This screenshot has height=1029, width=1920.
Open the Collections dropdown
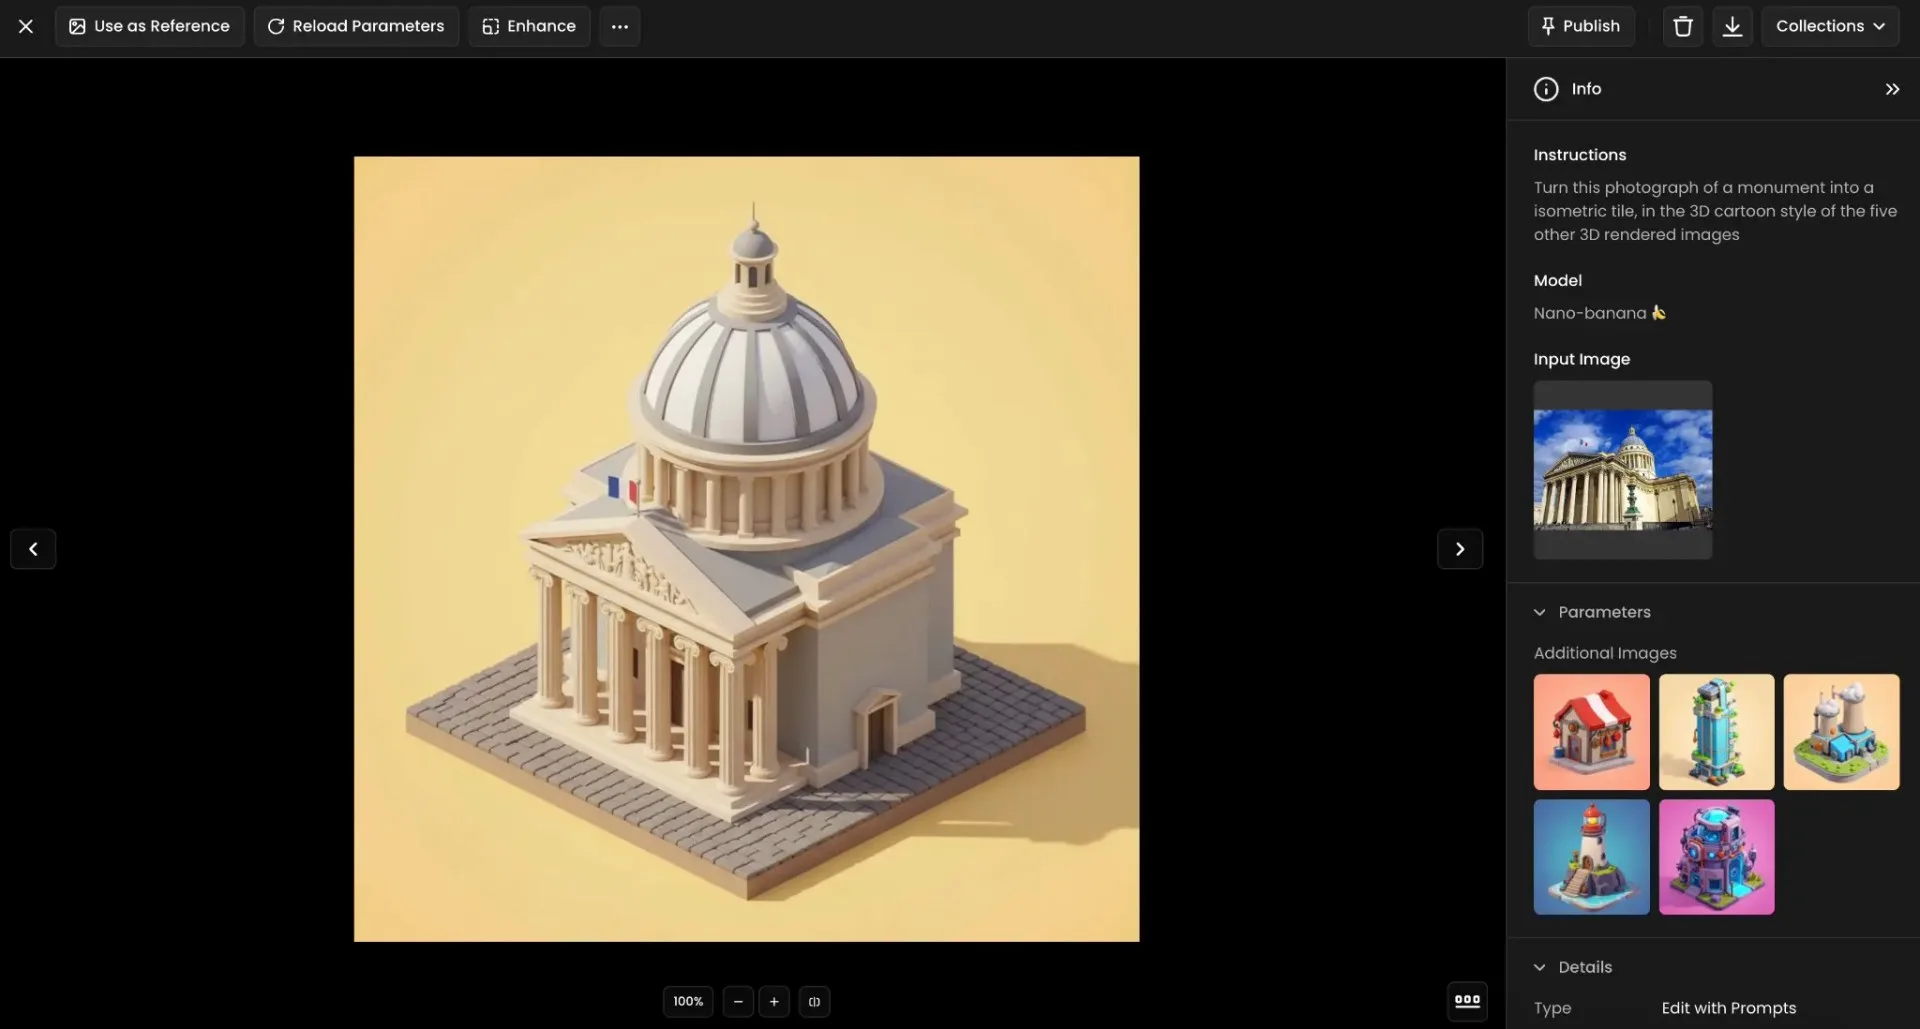pos(1830,26)
